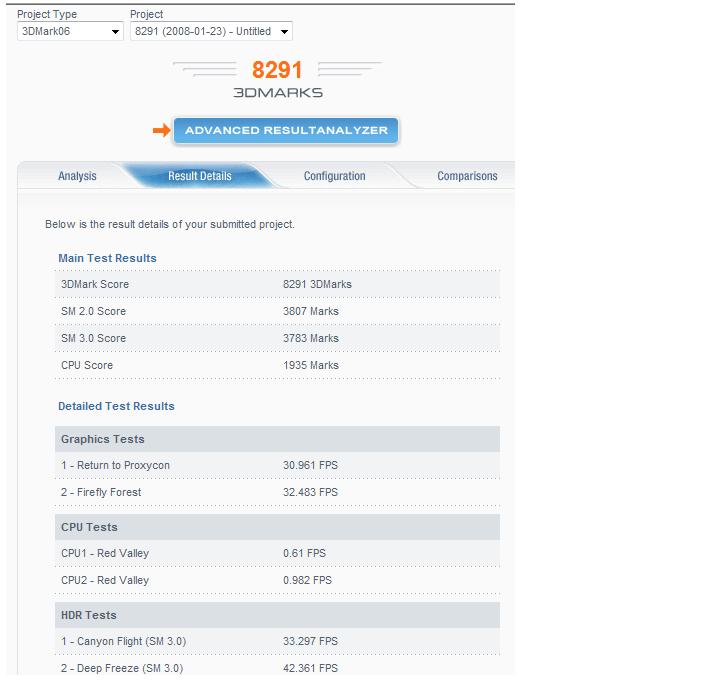Open the Project Type dropdown showing 3DMark06

coord(70,31)
